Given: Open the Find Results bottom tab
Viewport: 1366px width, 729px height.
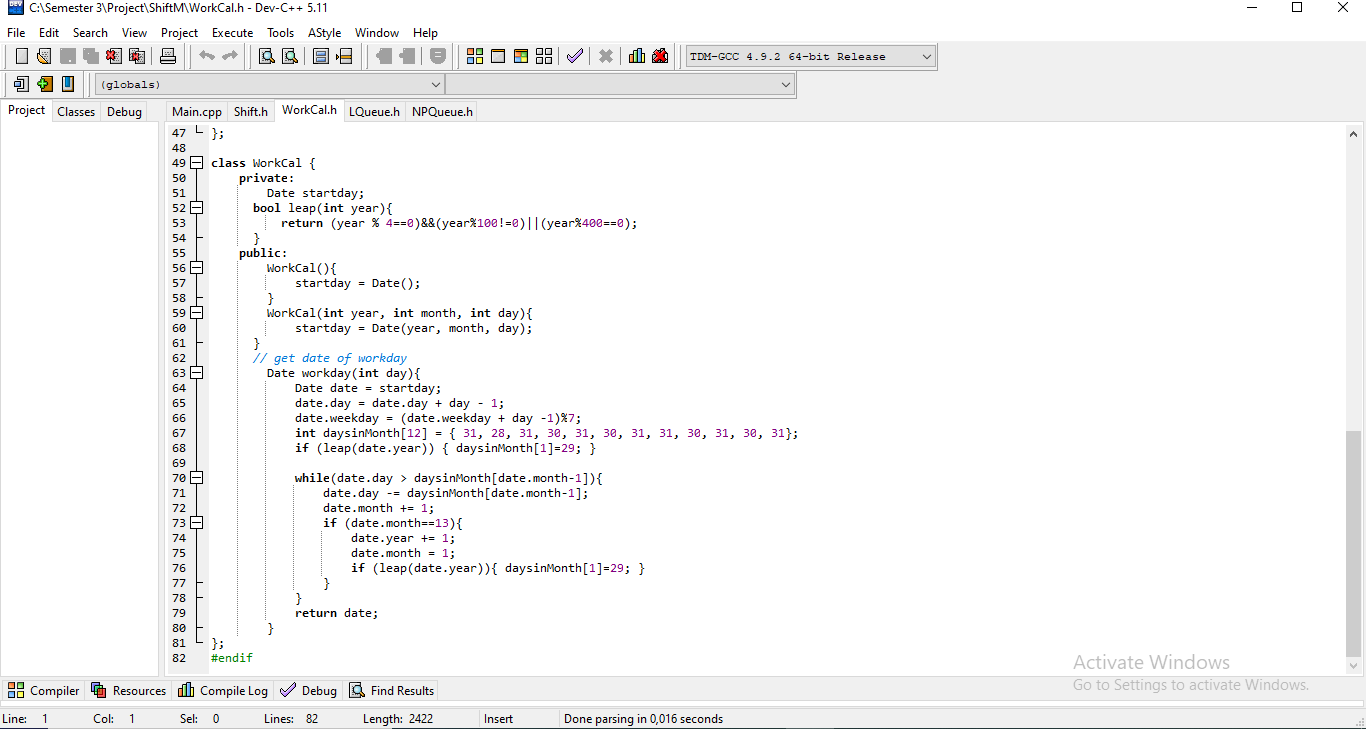Looking at the screenshot, I should tap(391, 690).
